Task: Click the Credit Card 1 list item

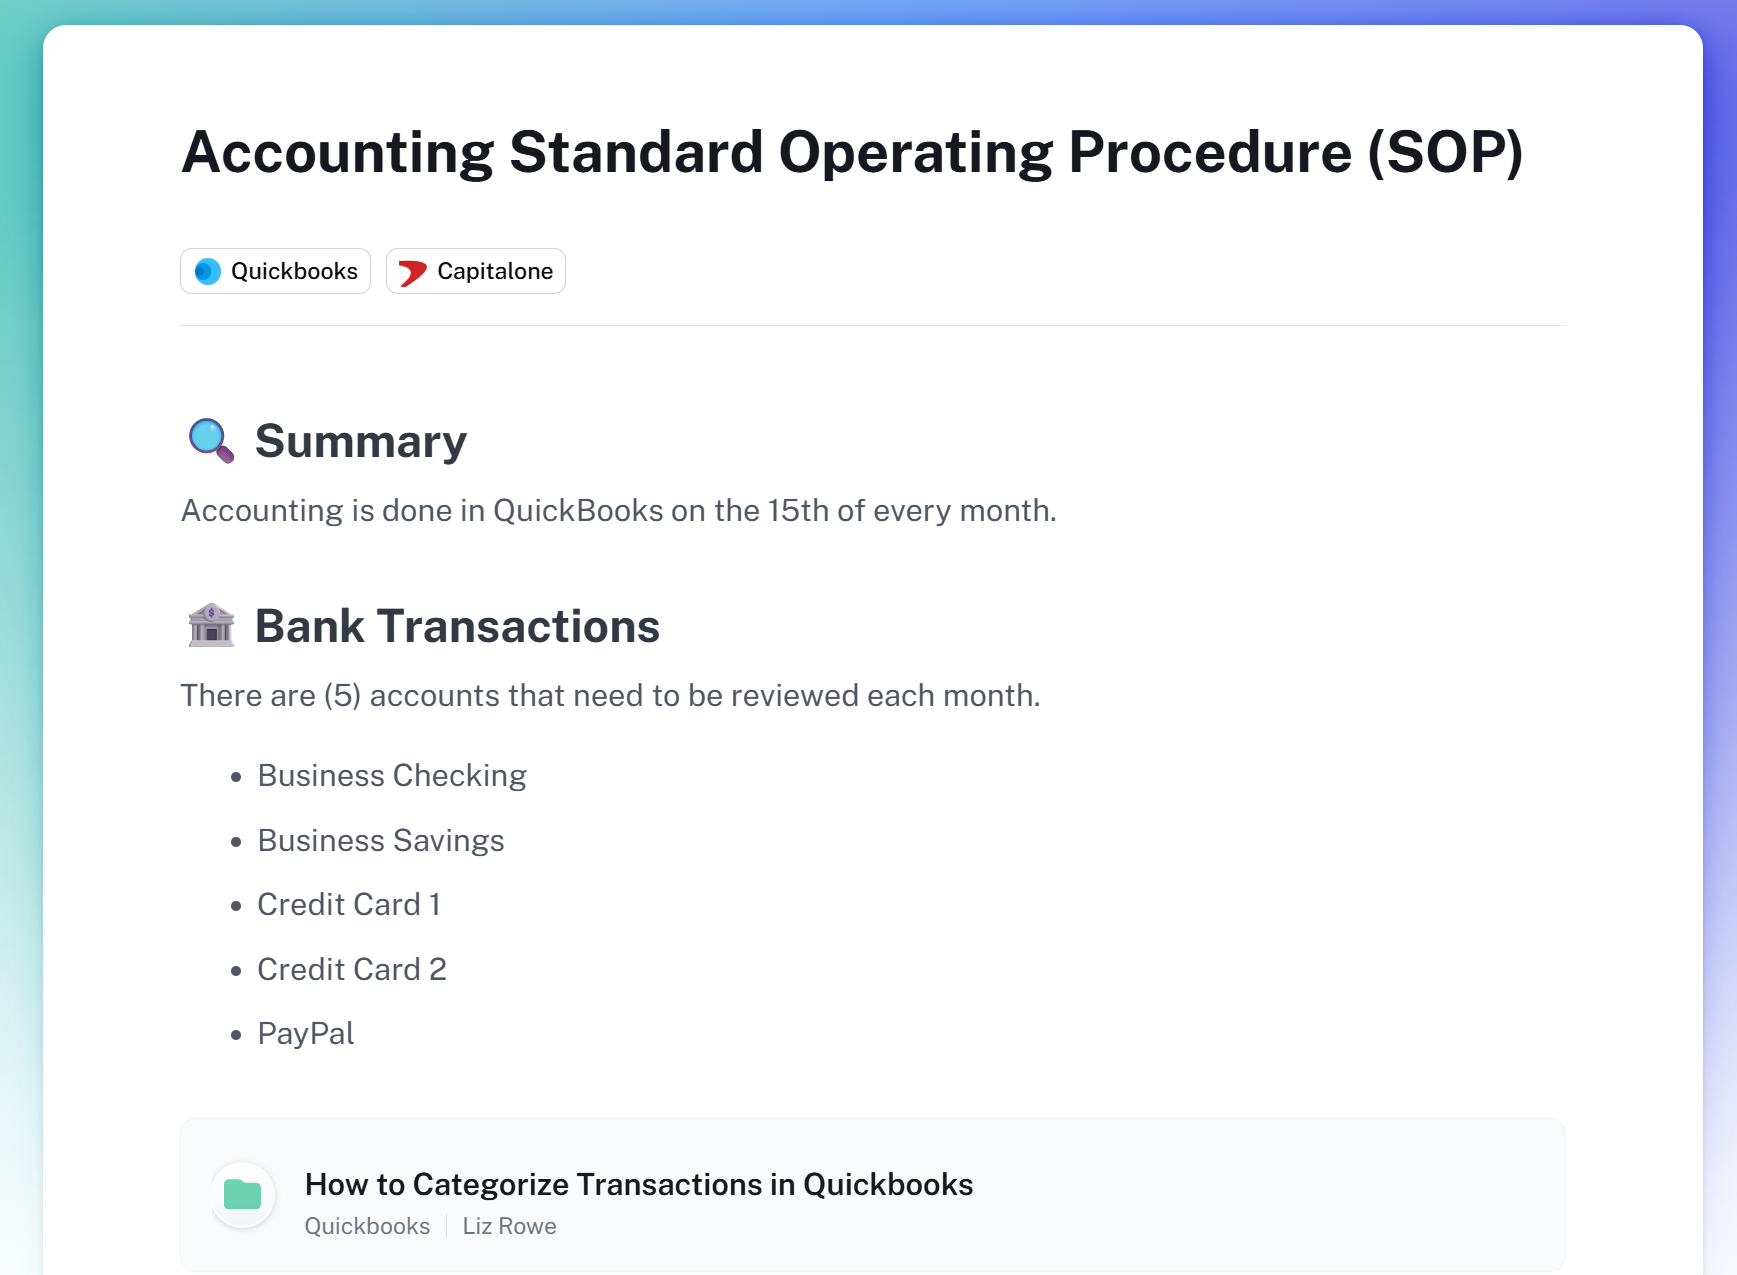Action: click(x=349, y=904)
